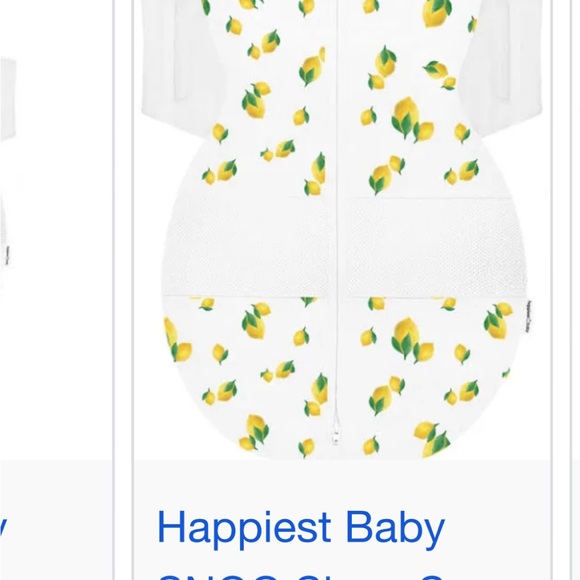Click the small tag on the left card's product image
Image resolution: width=580 pixels, height=580 pixels.
click(7, 255)
